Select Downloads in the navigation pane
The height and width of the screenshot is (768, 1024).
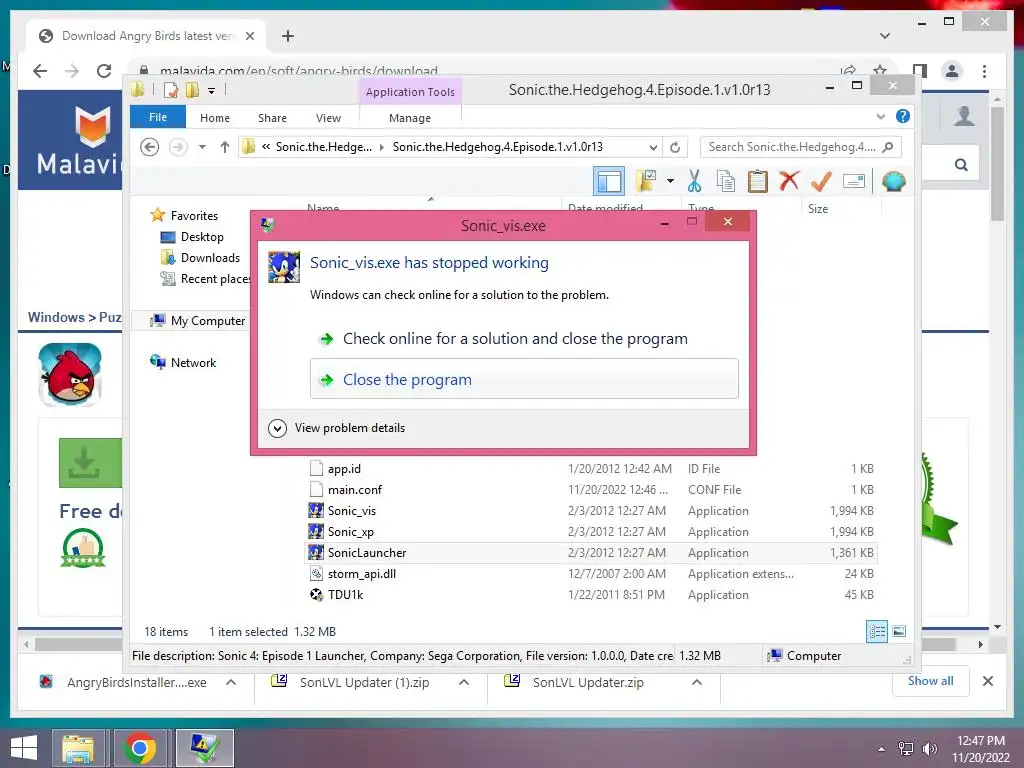click(210, 258)
